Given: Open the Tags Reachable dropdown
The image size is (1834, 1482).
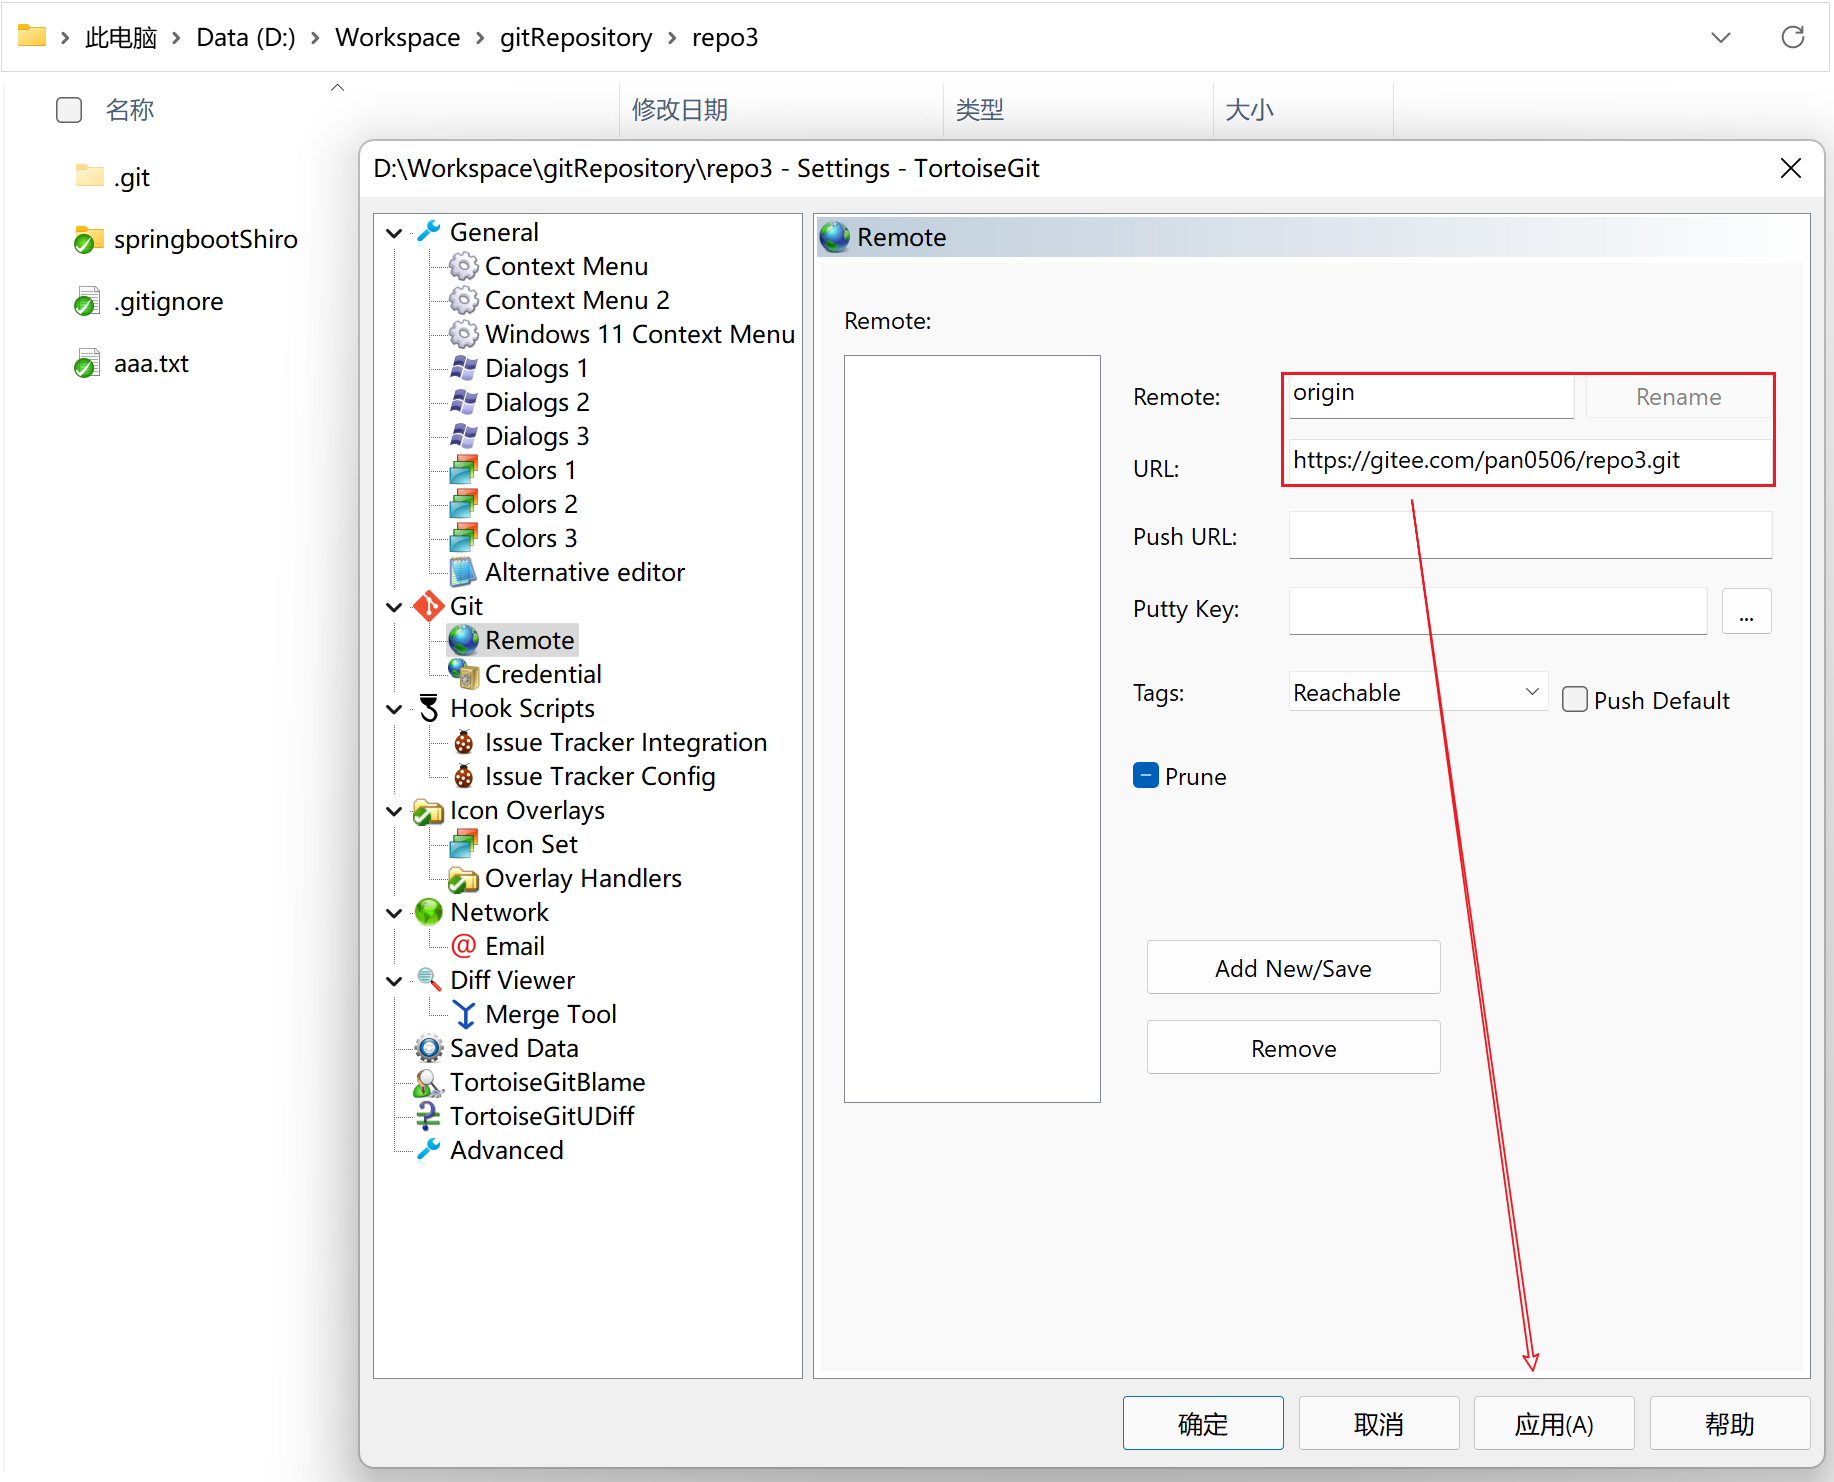Looking at the screenshot, I should click(x=1417, y=692).
